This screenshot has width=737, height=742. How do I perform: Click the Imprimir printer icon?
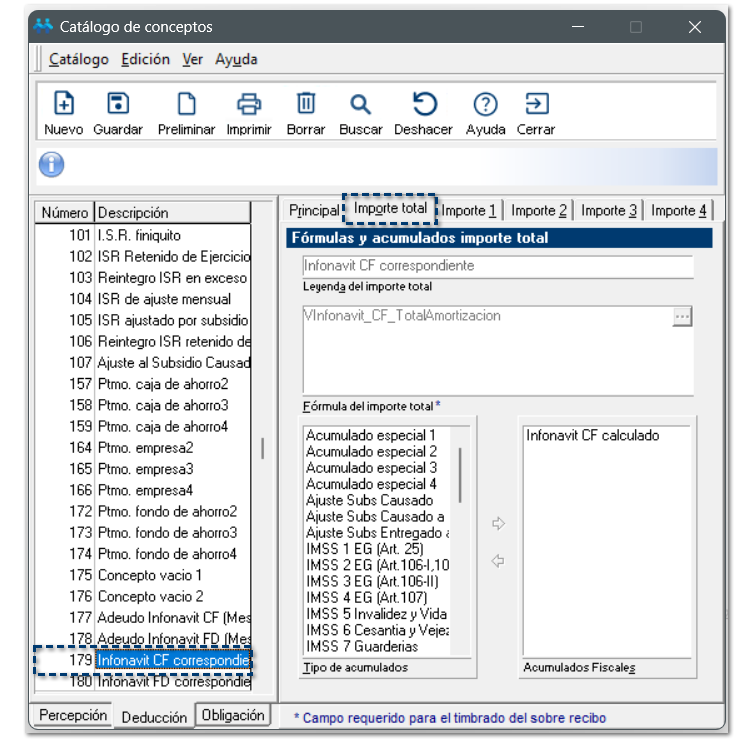pyautogui.click(x=248, y=104)
